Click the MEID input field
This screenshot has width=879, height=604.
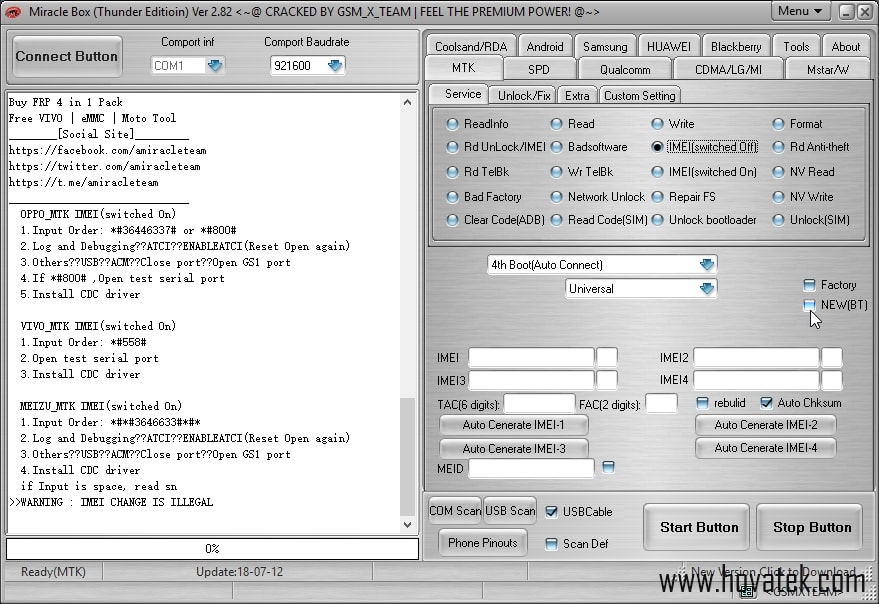(x=531, y=468)
